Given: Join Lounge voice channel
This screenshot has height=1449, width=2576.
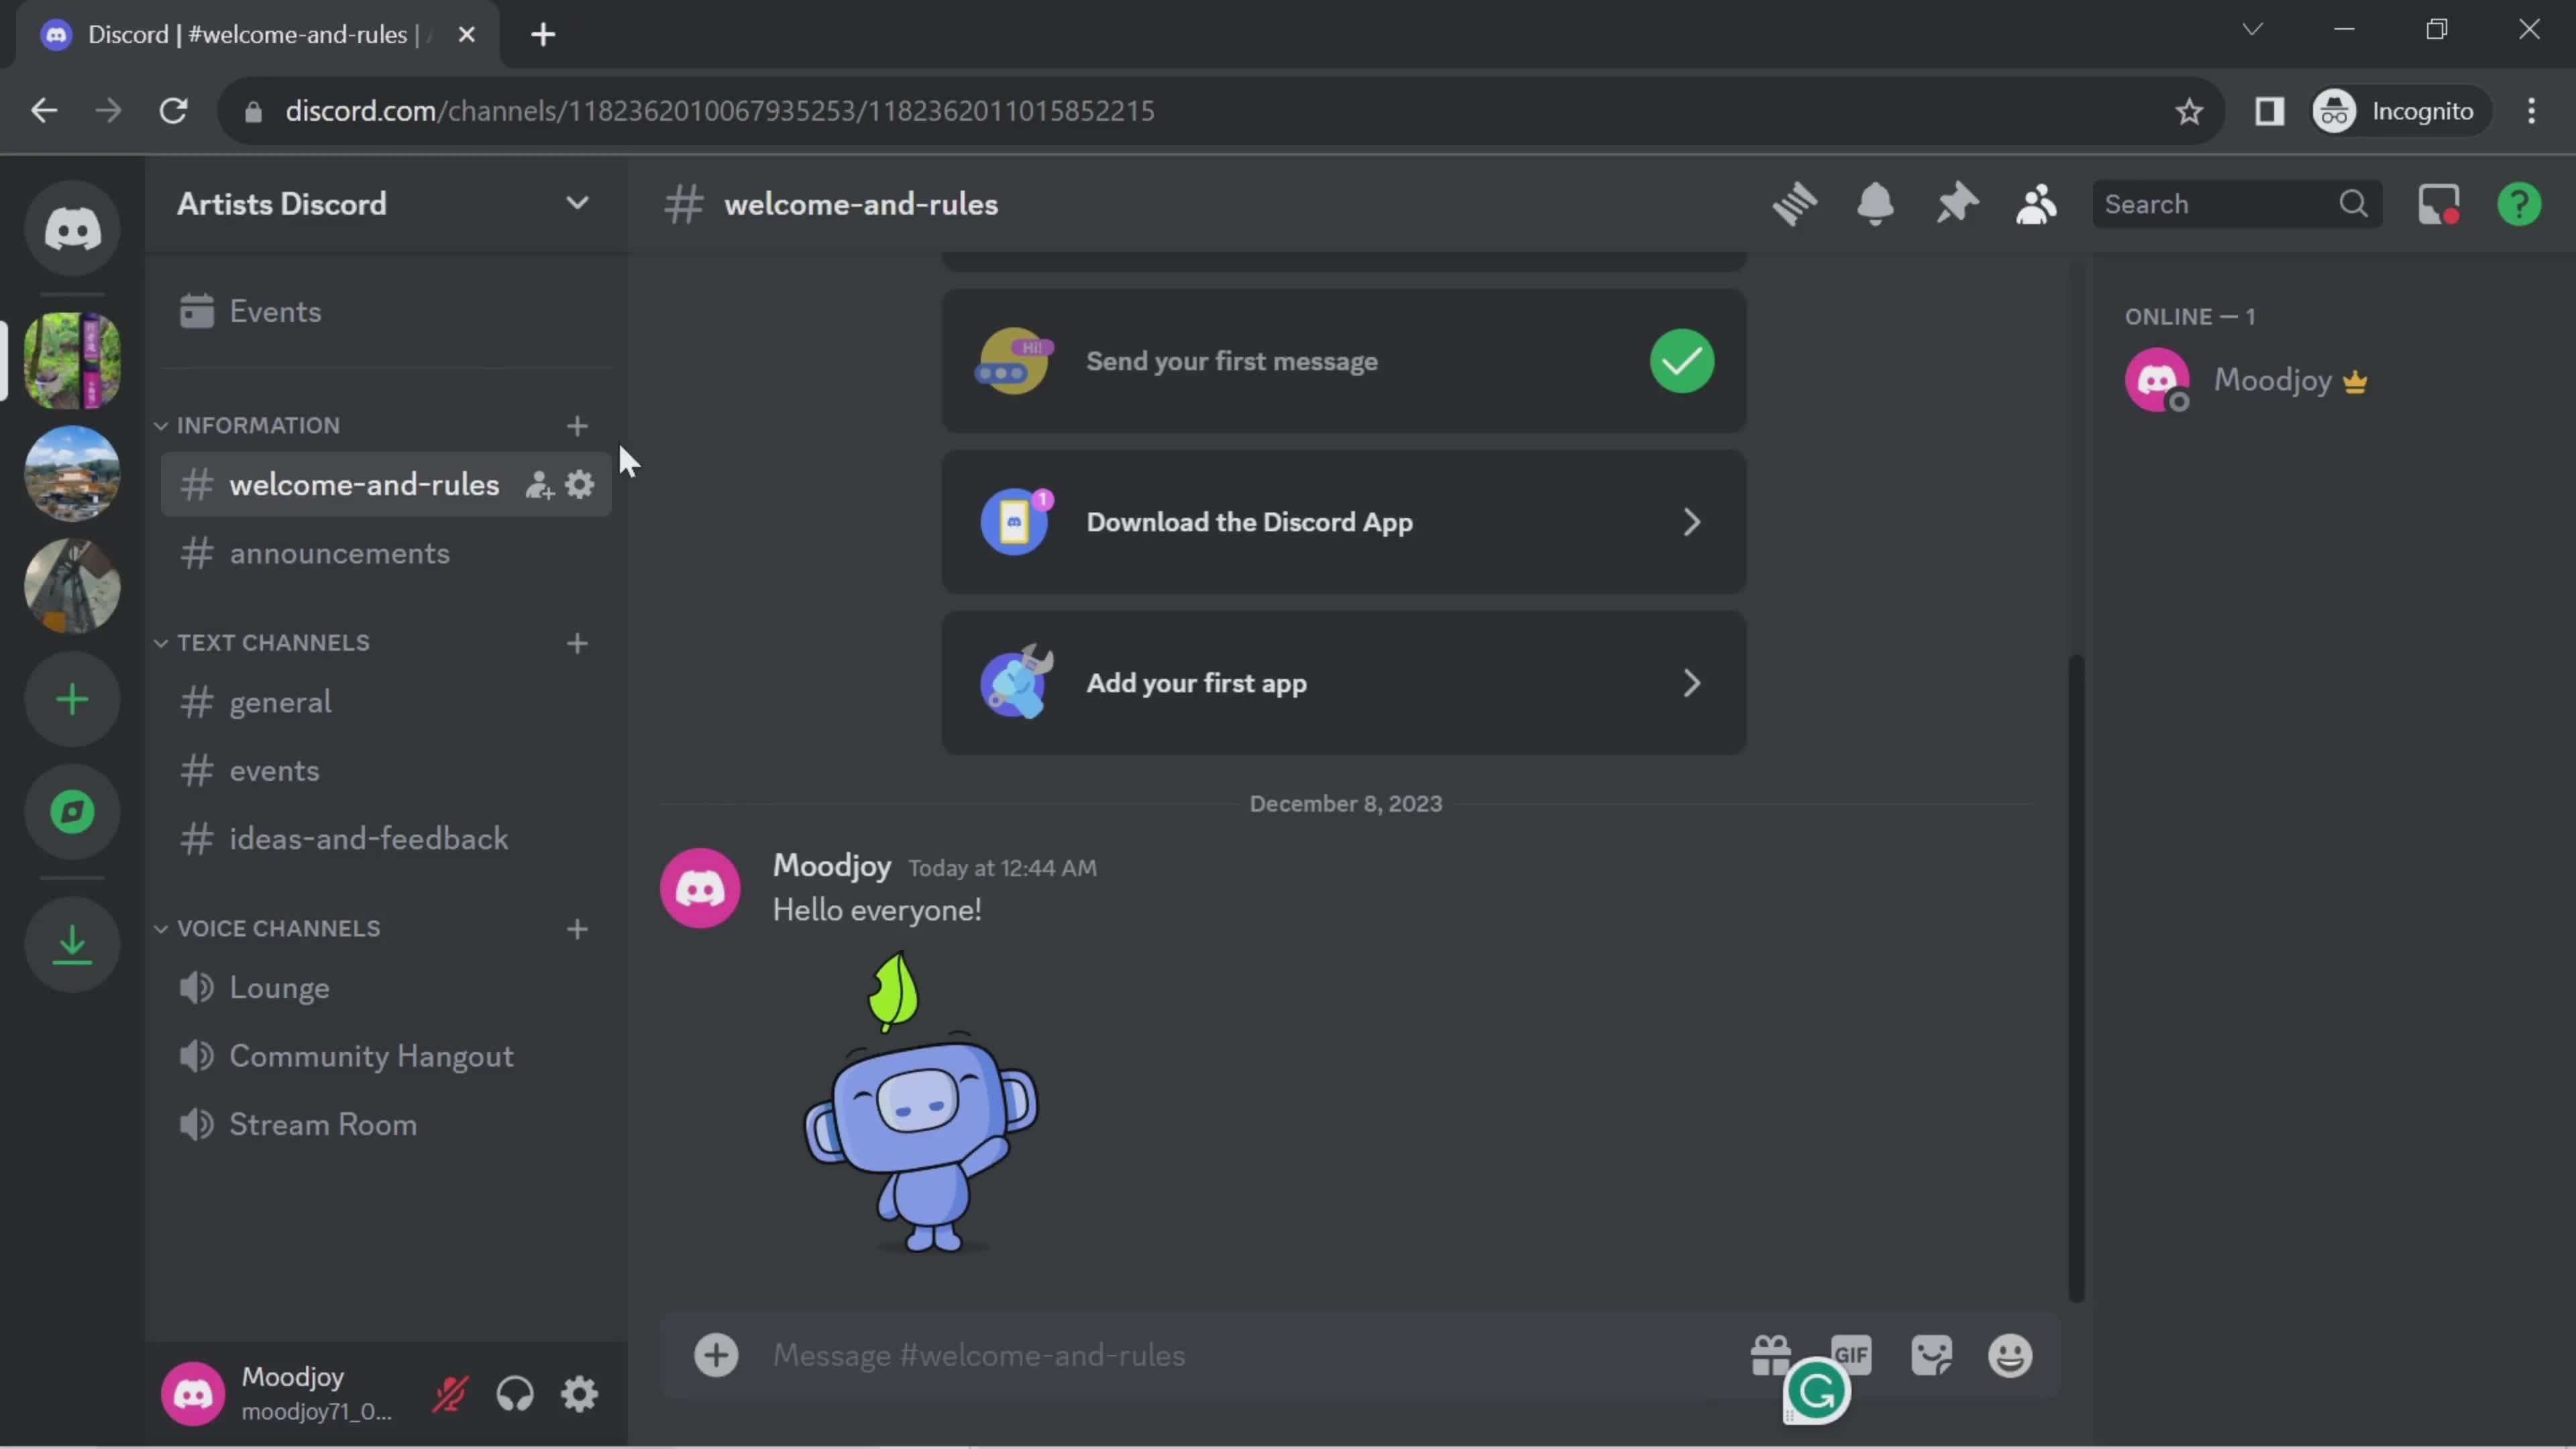Looking at the screenshot, I should tap(386, 988).
